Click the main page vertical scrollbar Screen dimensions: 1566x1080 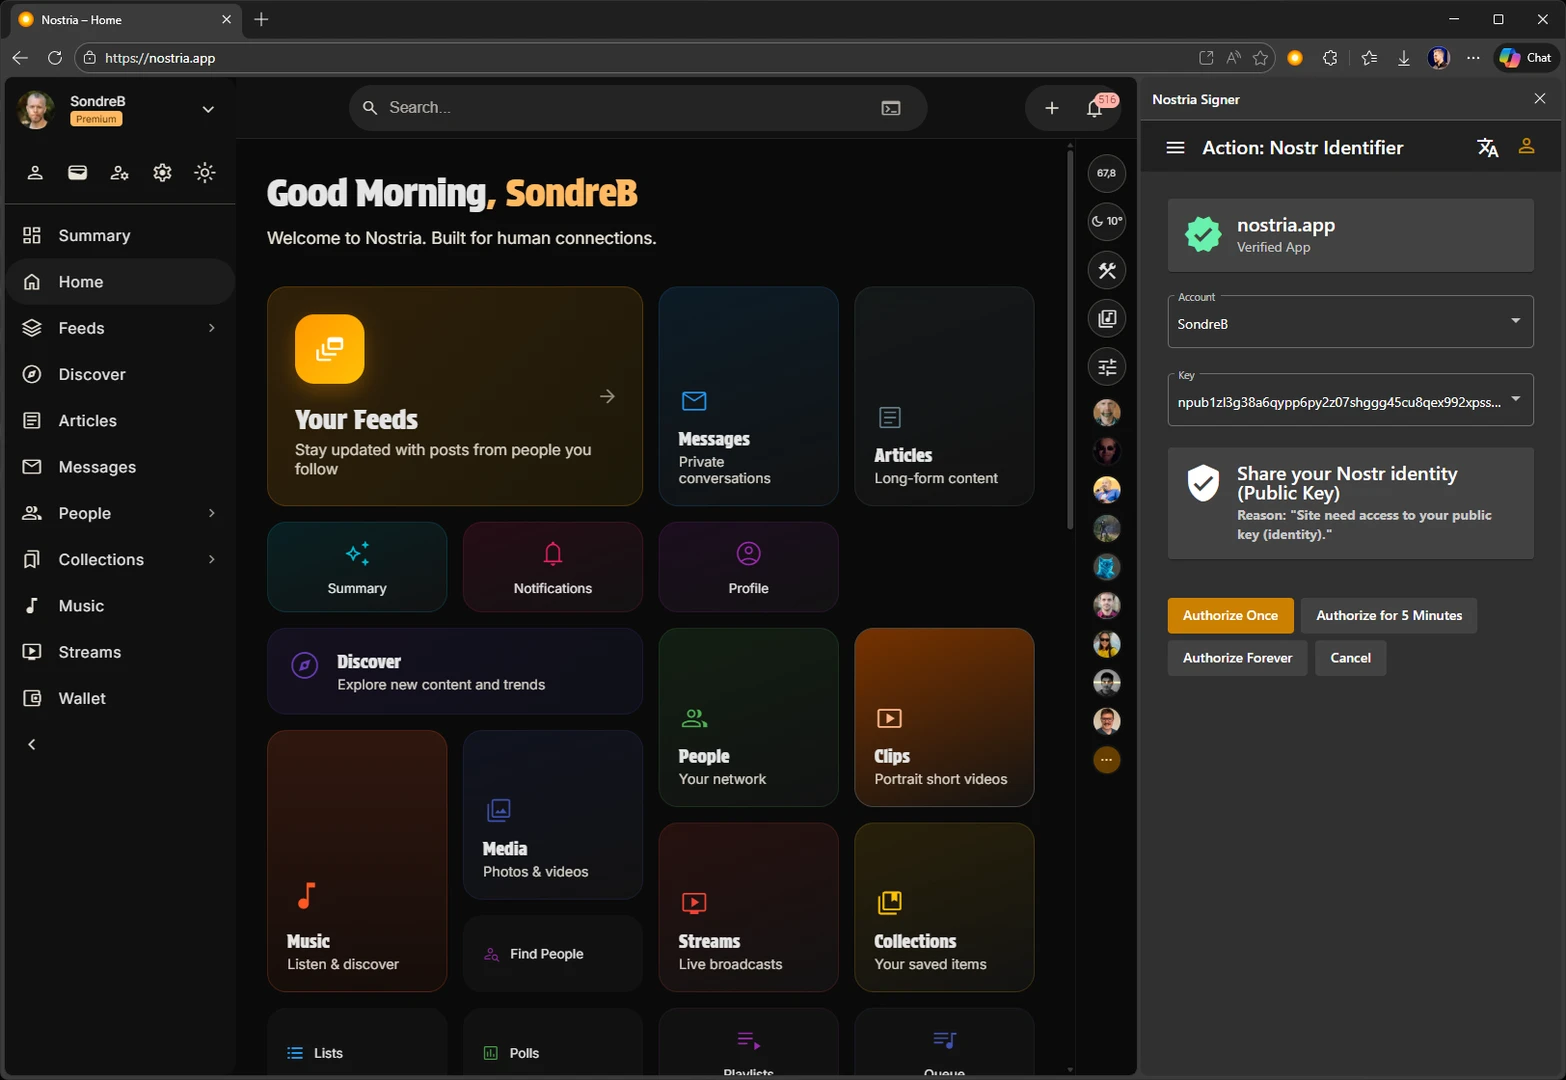(1070, 340)
